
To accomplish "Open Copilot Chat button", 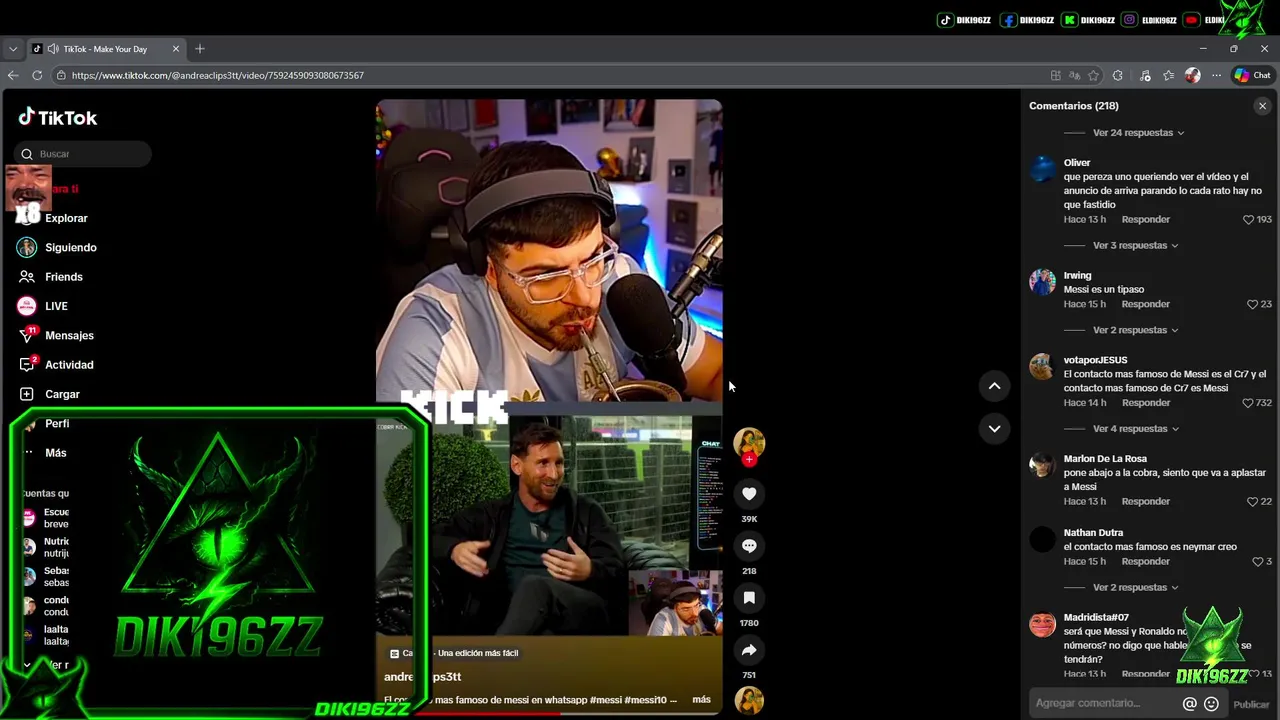I will [1252, 75].
